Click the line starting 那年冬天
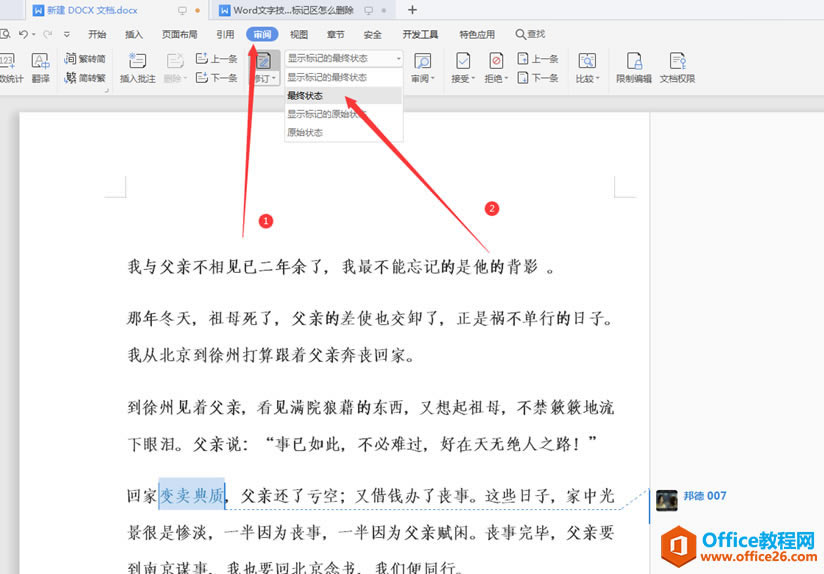Viewport: 824px width, 574px height. (370, 318)
